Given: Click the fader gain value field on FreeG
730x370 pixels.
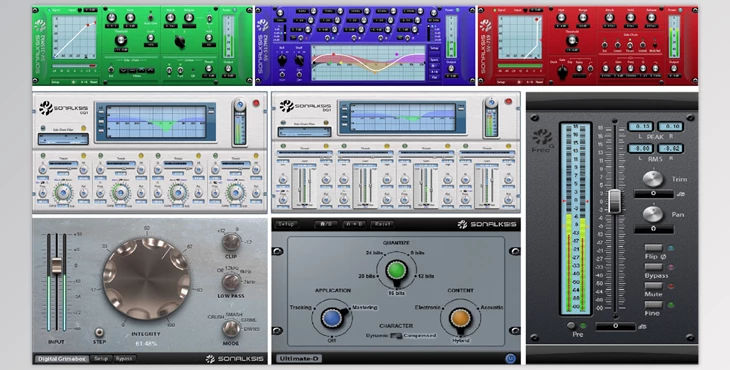Looking at the screenshot, I should (x=615, y=326).
